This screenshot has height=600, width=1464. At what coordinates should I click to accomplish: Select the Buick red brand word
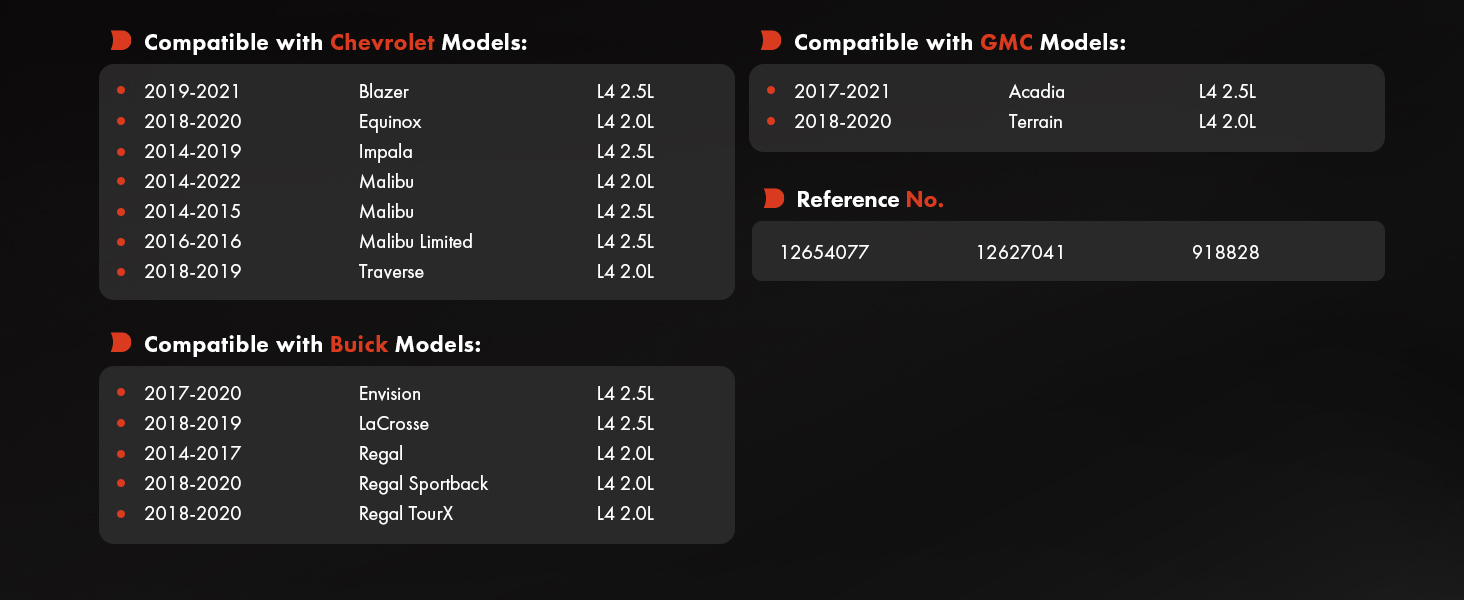pos(359,345)
